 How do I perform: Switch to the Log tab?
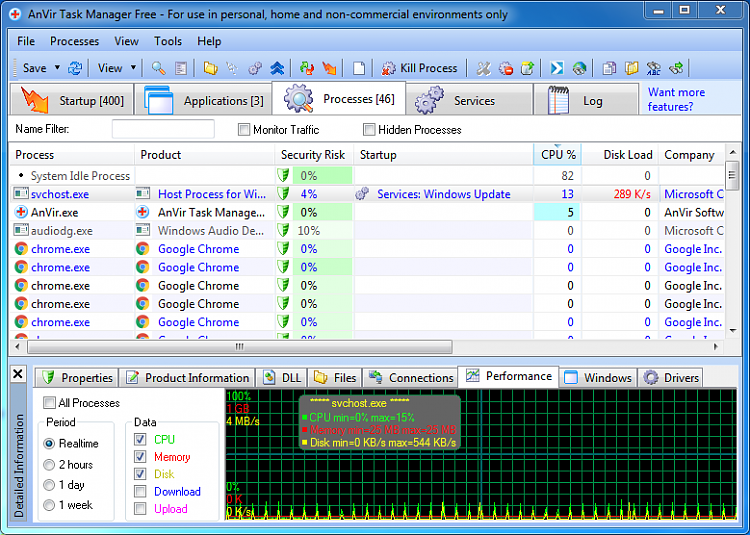pos(586,100)
